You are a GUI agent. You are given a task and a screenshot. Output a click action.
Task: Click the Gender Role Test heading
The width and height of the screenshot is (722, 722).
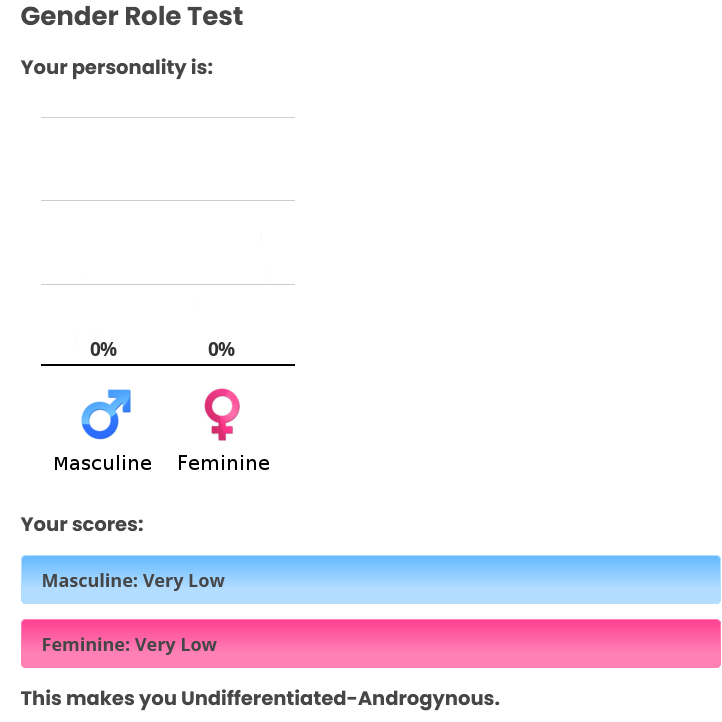132,16
